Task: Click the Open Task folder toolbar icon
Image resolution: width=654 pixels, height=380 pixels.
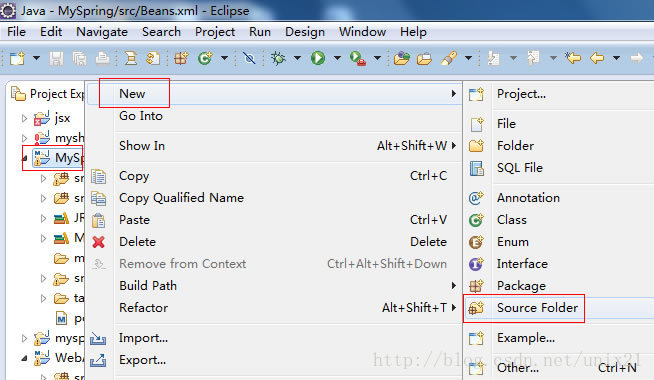Action: [425, 59]
